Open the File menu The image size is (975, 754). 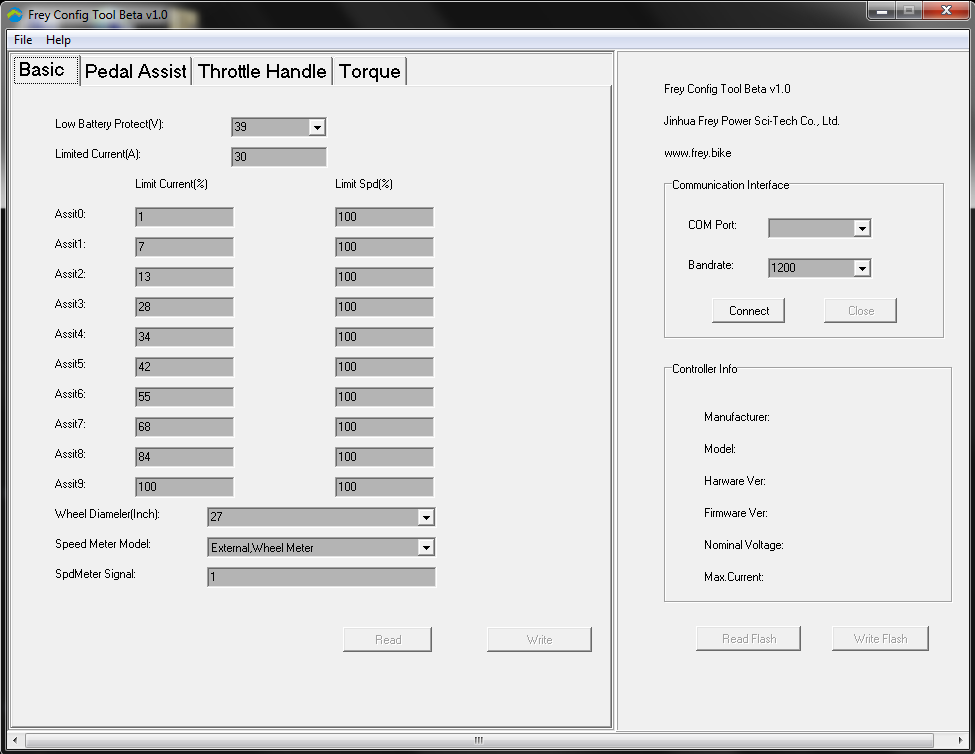pos(23,40)
